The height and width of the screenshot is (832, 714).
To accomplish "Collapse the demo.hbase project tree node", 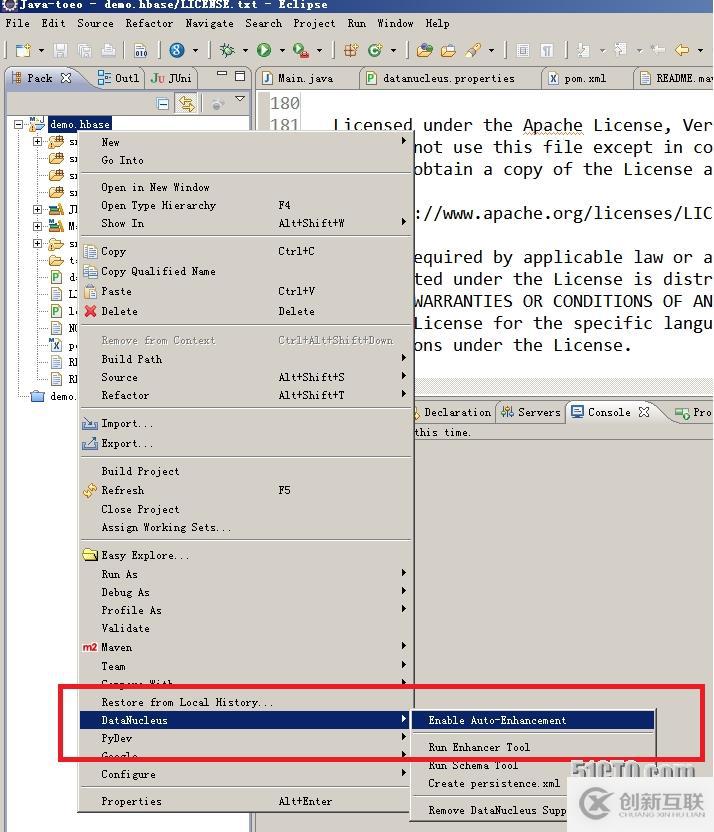I will click(x=19, y=124).
